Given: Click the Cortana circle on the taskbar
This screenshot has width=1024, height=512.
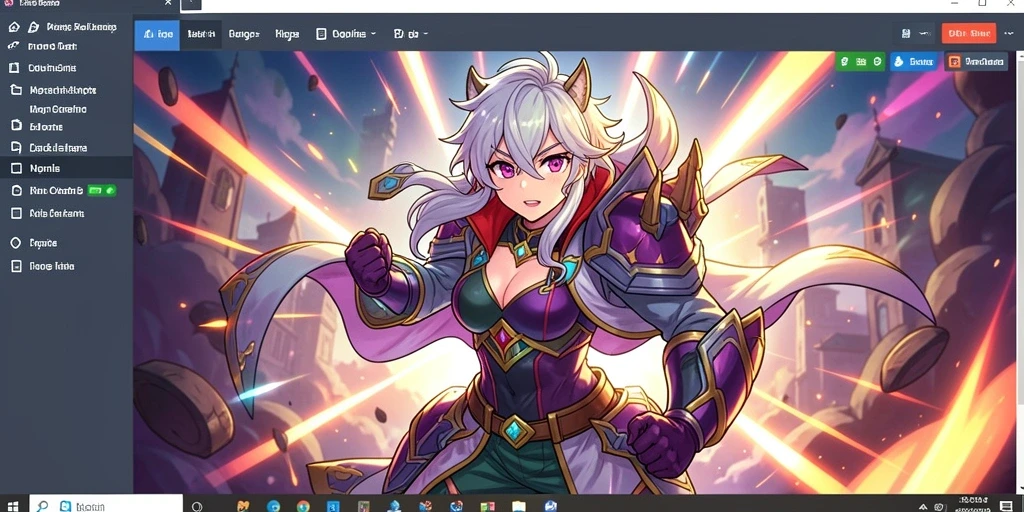Looking at the screenshot, I should [x=197, y=505].
